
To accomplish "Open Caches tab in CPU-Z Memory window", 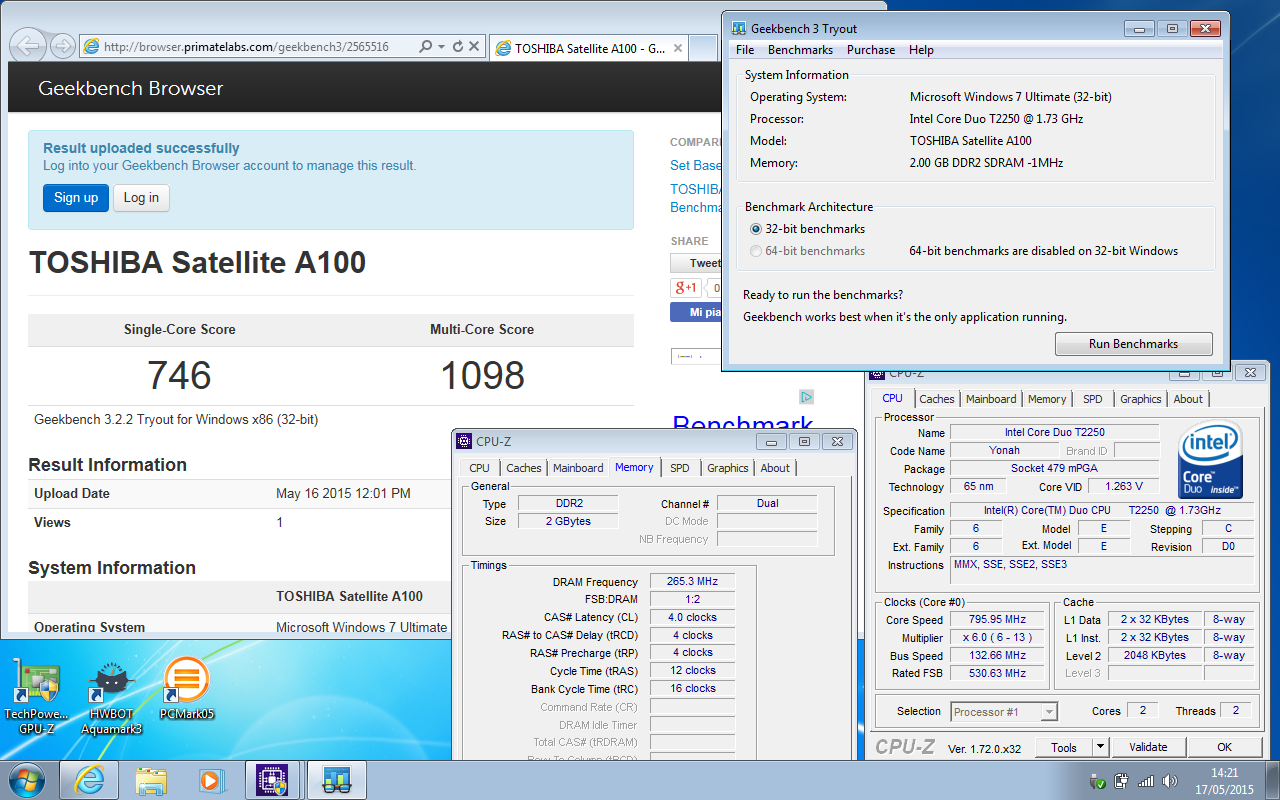I will [523, 468].
